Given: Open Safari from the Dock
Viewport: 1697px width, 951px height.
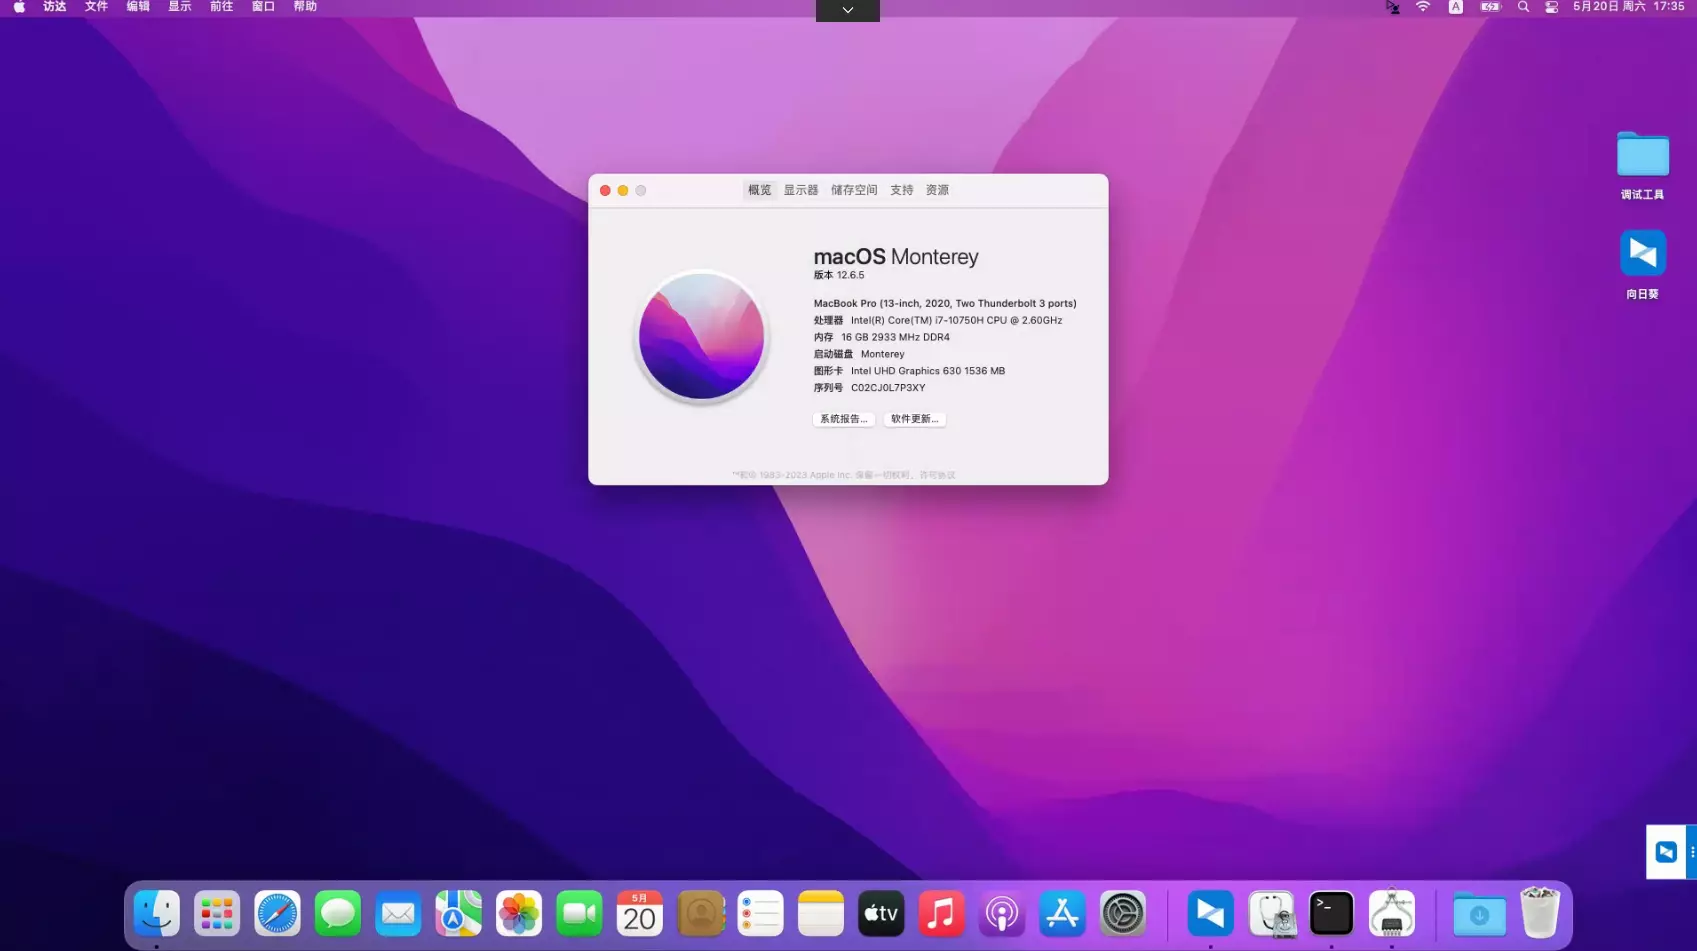Looking at the screenshot, I should tap(277, 913).
